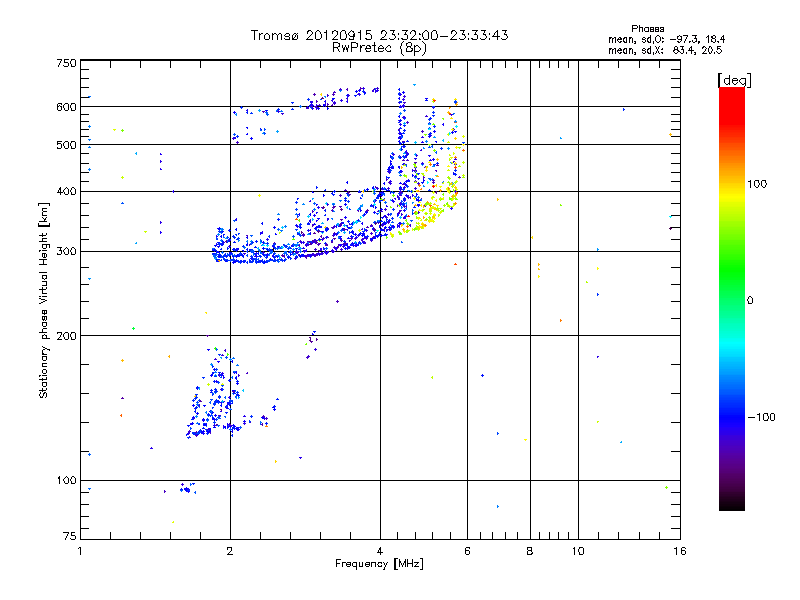Click the x-axis tick label '2'
The height and width of the screenshot is (600, 800).
tap(230, 551)
